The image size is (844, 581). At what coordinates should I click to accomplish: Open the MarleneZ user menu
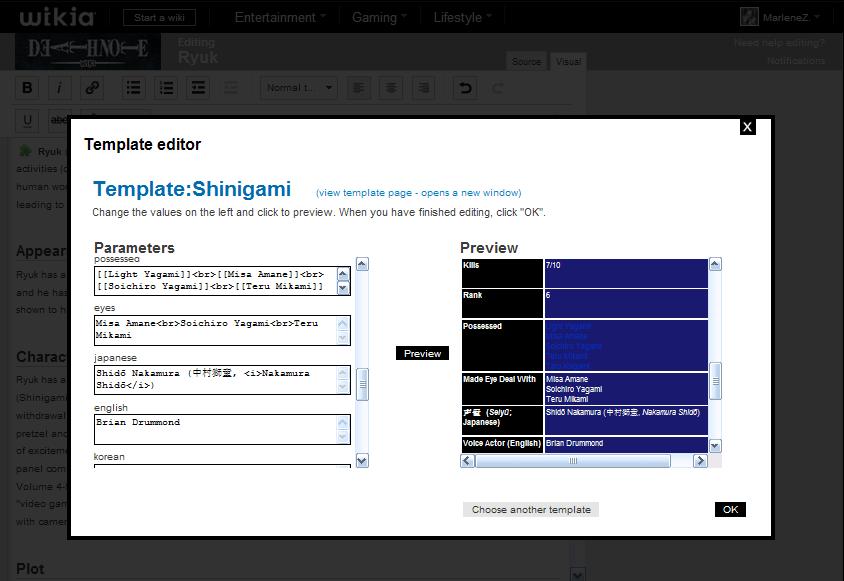(780, 17)
